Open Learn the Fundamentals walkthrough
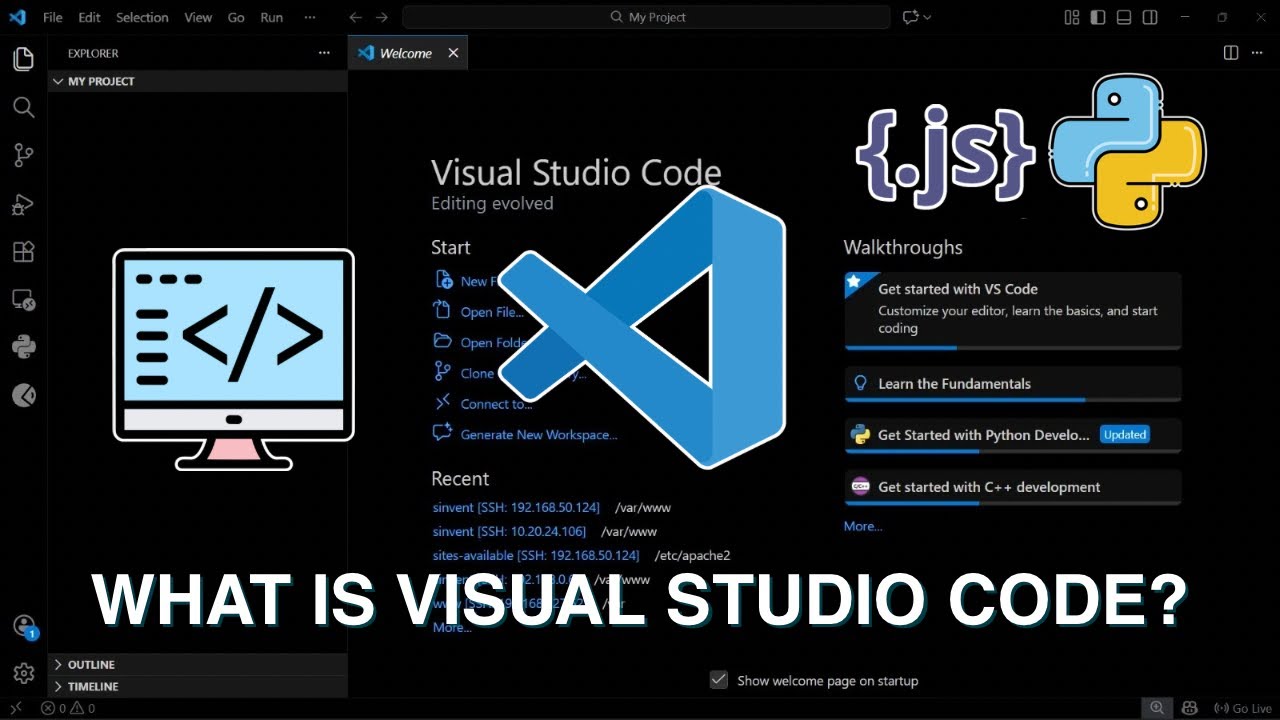This screenshot has width=1280, height=720. [x=1013, y=384]
